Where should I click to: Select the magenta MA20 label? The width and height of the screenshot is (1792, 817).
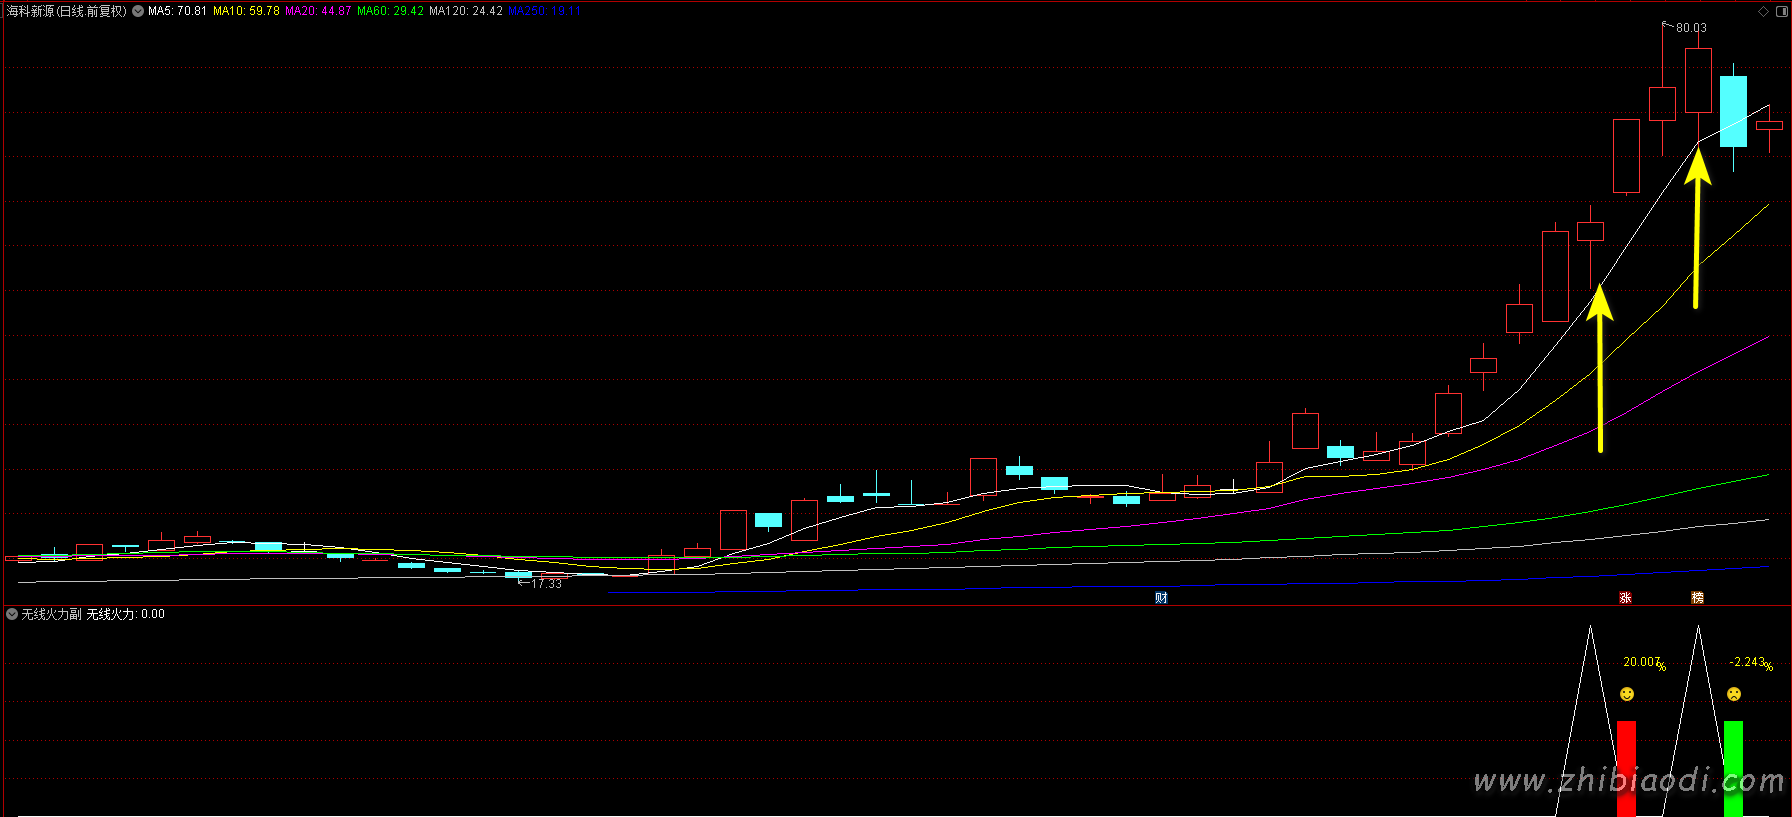318,12
